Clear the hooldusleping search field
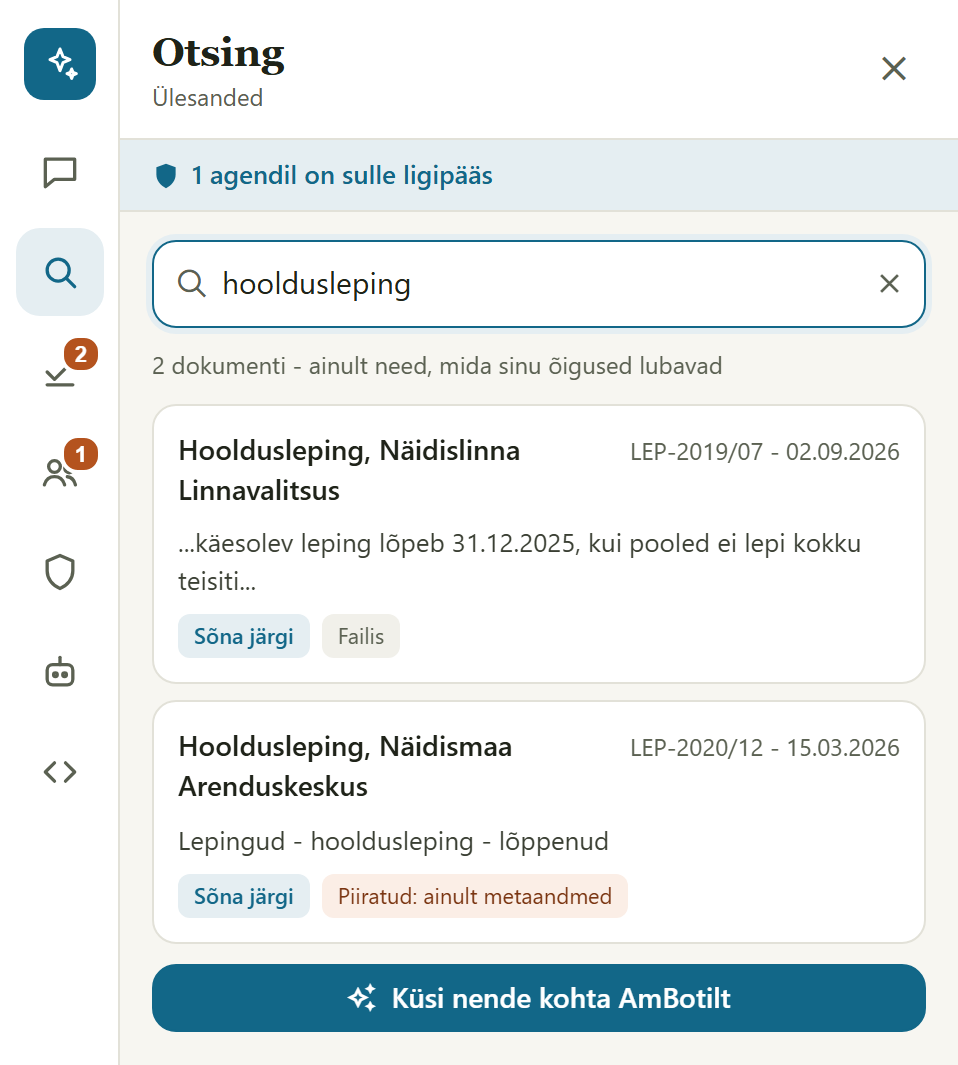This screenshot has height=1065, width=958. [x=889, y=283]
